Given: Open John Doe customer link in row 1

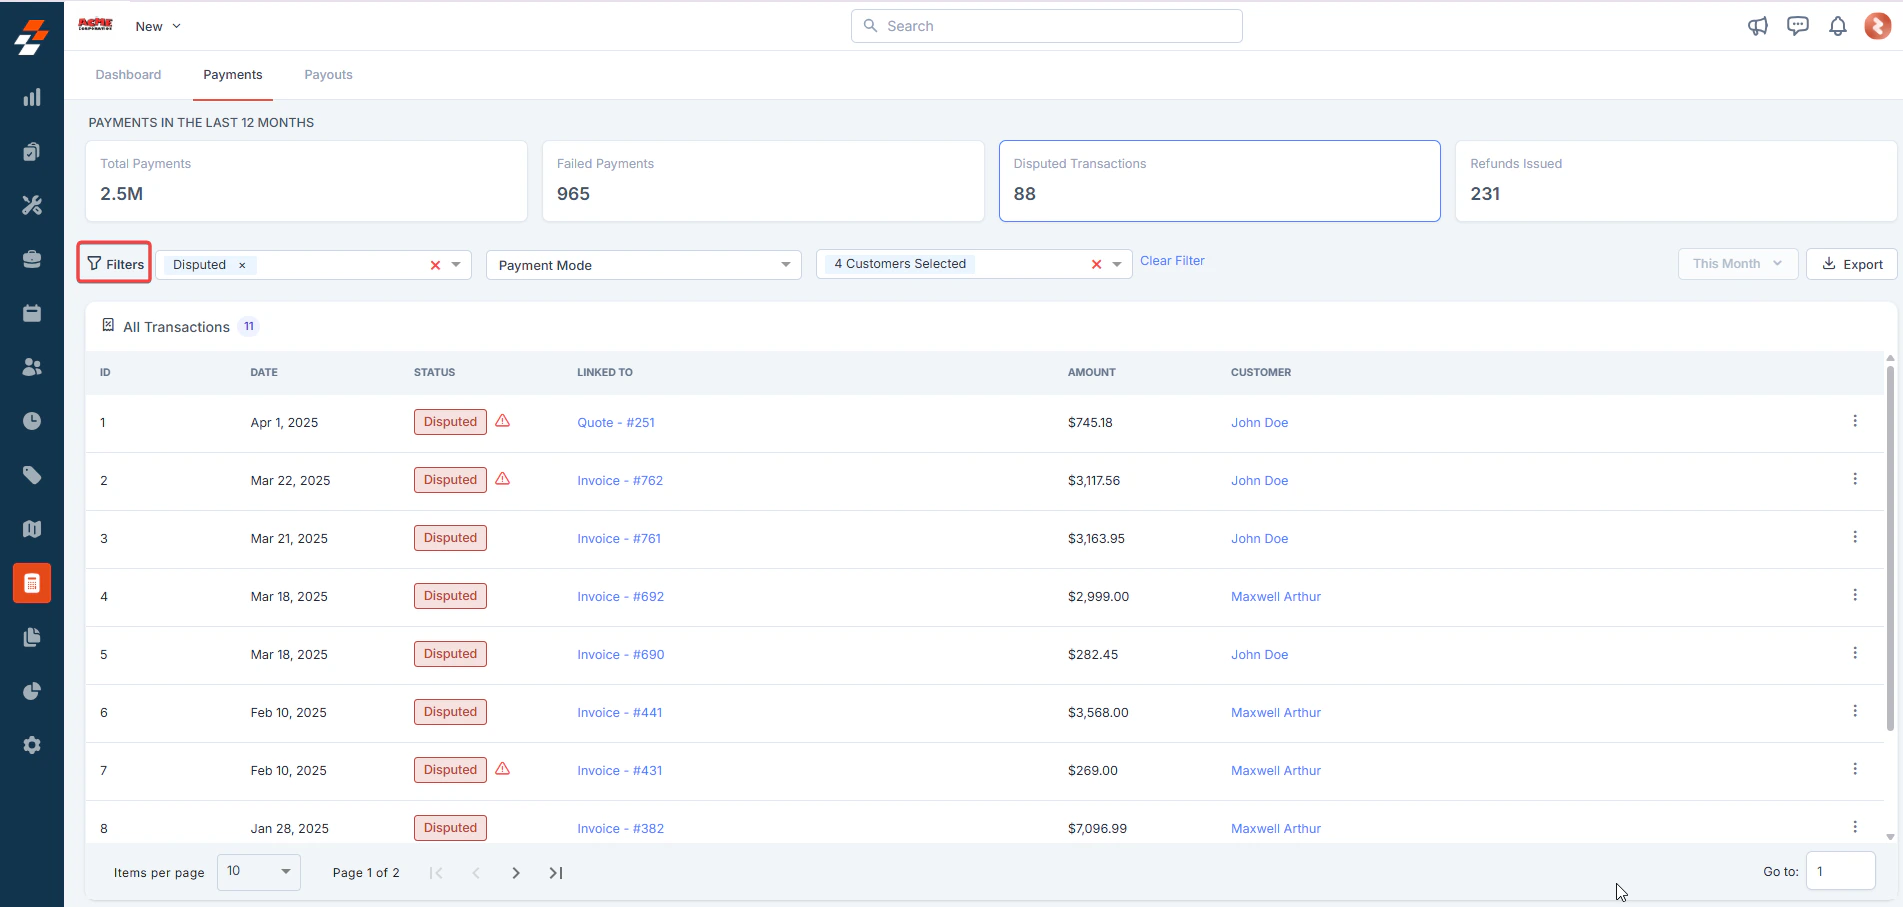Looking at the screenshot, I should pyautogui.click(x=1260, y=422).
